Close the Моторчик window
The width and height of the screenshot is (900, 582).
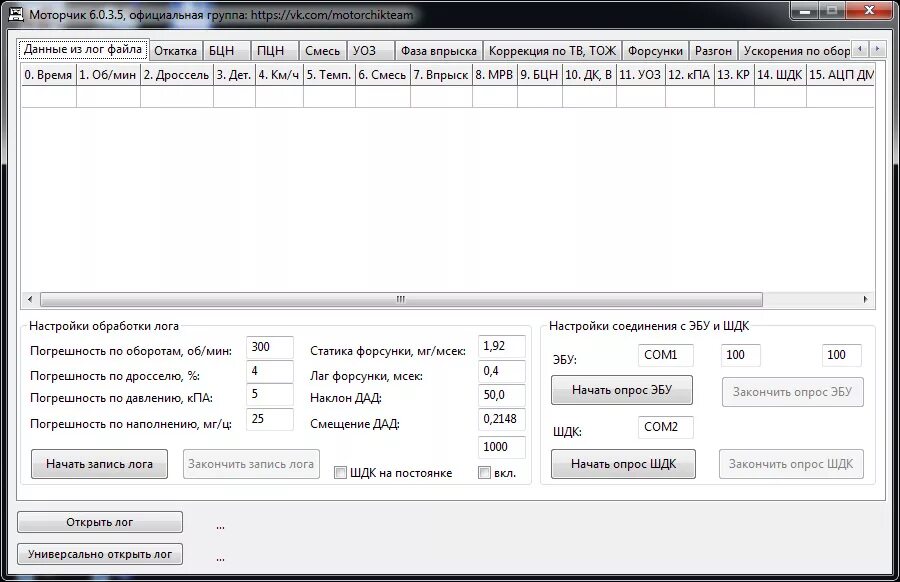[868, 10]
